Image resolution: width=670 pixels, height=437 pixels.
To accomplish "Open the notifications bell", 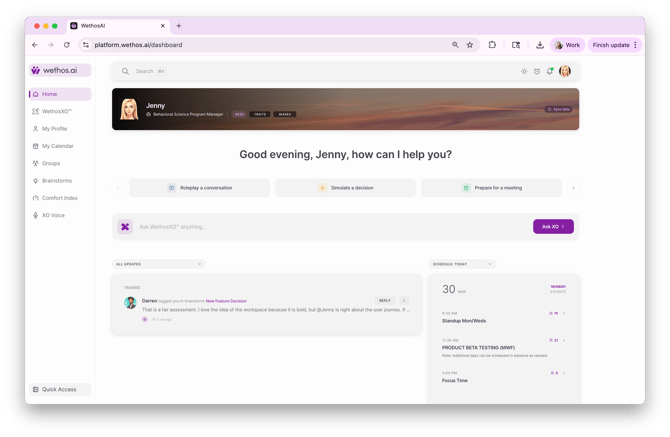I will 550,71.
